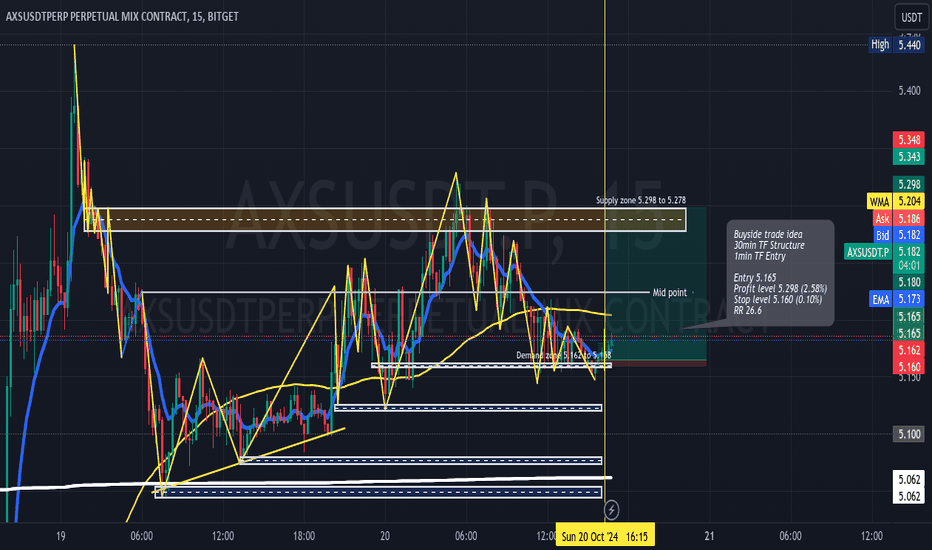Open the USDT currency selector
The image size is (932, 550).
[911, 17]
